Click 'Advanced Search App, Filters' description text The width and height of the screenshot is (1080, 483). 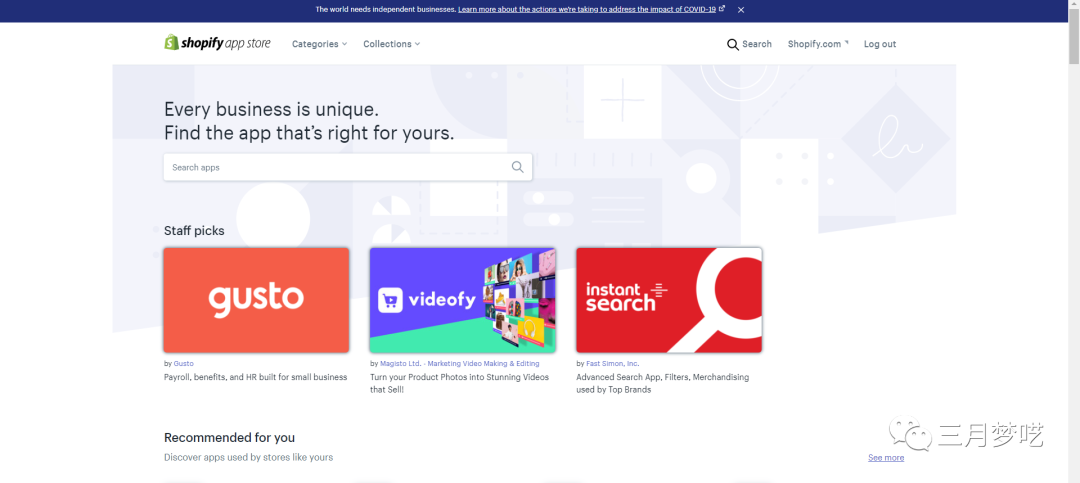click(x=663, y=383)
